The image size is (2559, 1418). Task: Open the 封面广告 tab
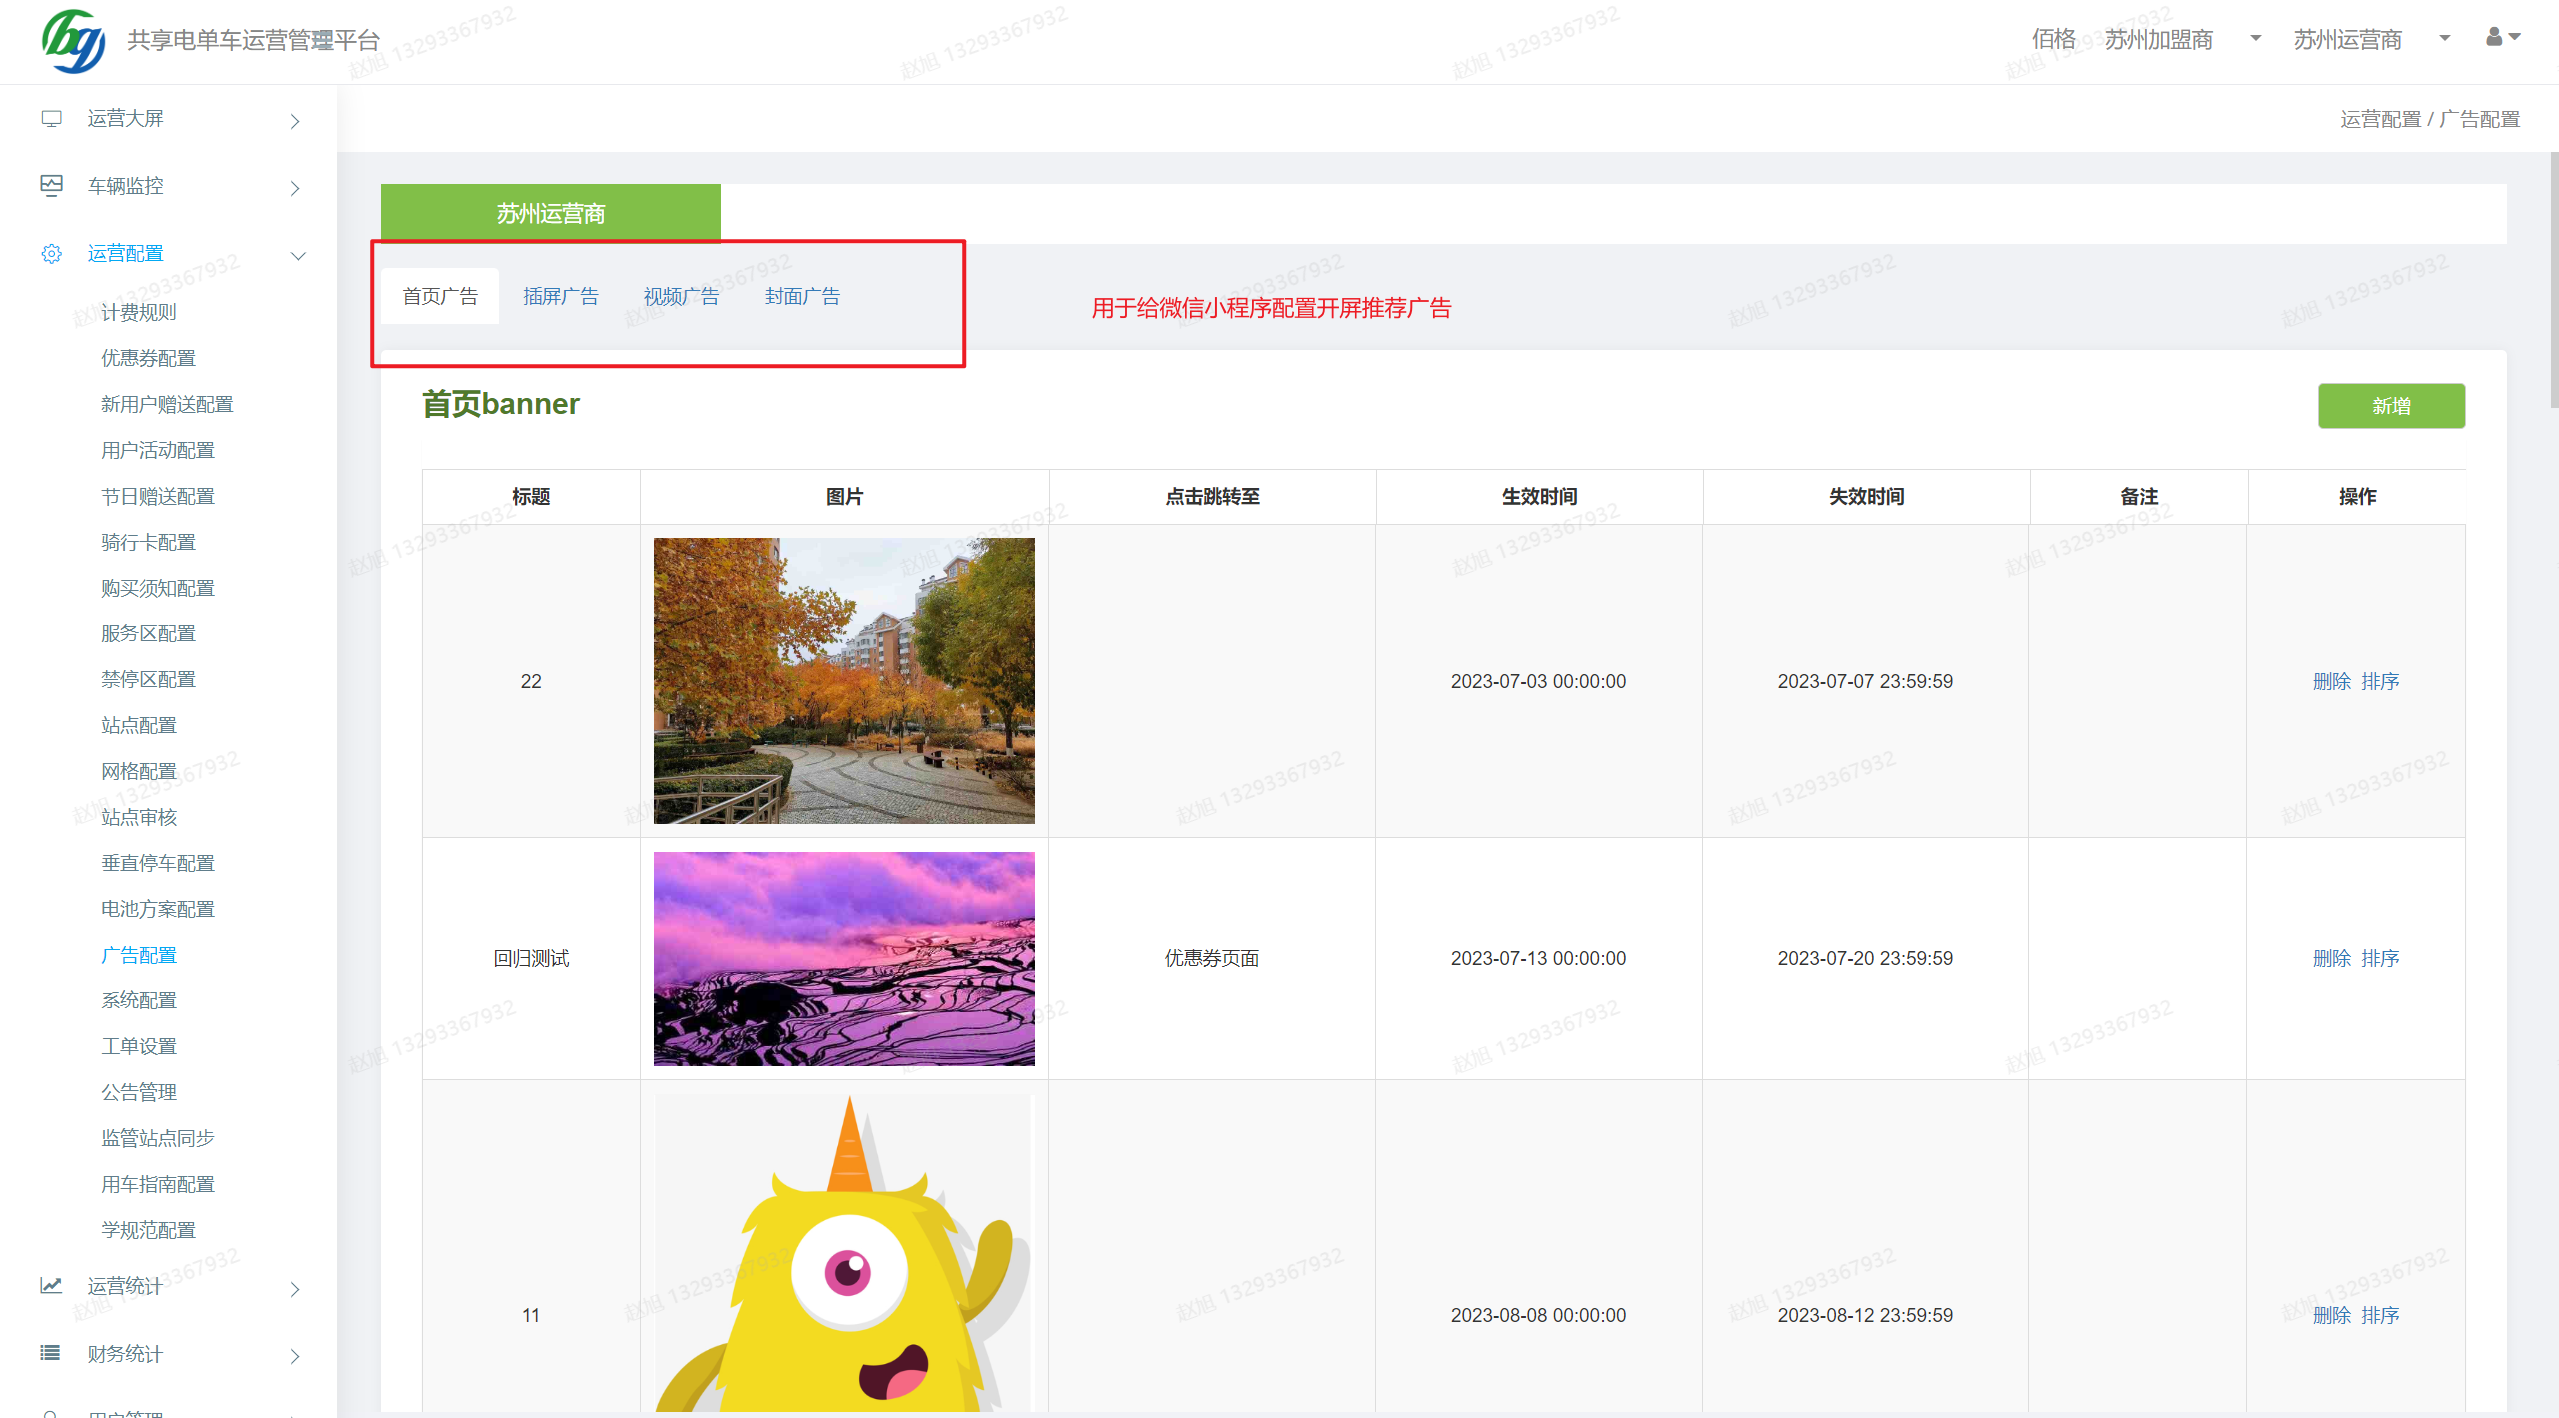coord(801,295)
